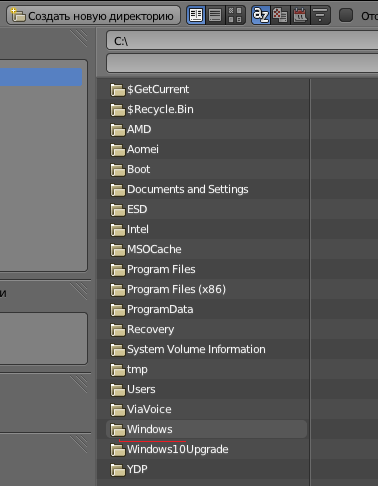378x486 pixels.
Task: Click the folder icon next to $GetCurrent
Action: point(118,90)
